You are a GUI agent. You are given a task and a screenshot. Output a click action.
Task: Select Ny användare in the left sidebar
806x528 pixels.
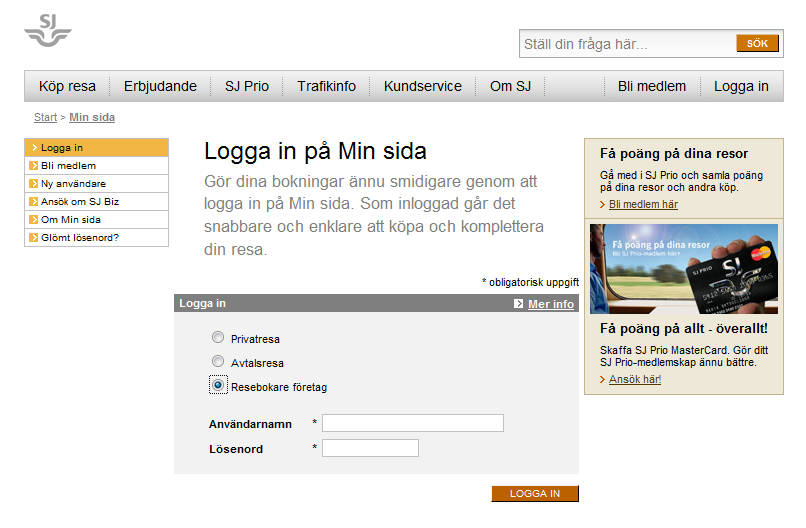(x=97, y=184)
